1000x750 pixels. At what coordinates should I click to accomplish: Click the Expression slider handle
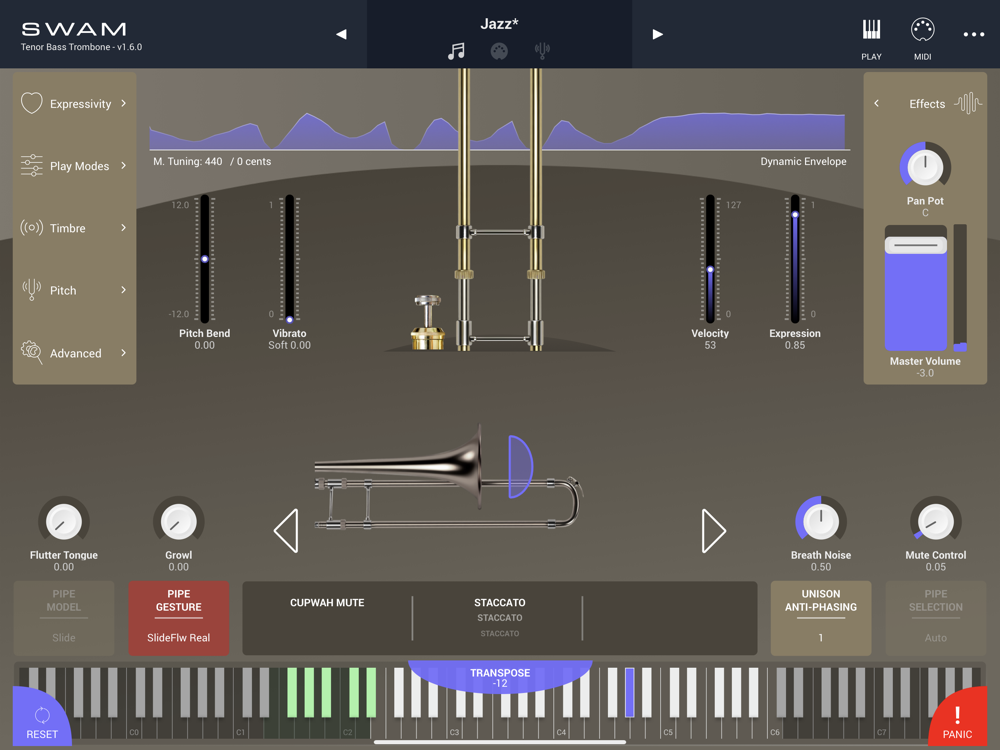(795, 215)
